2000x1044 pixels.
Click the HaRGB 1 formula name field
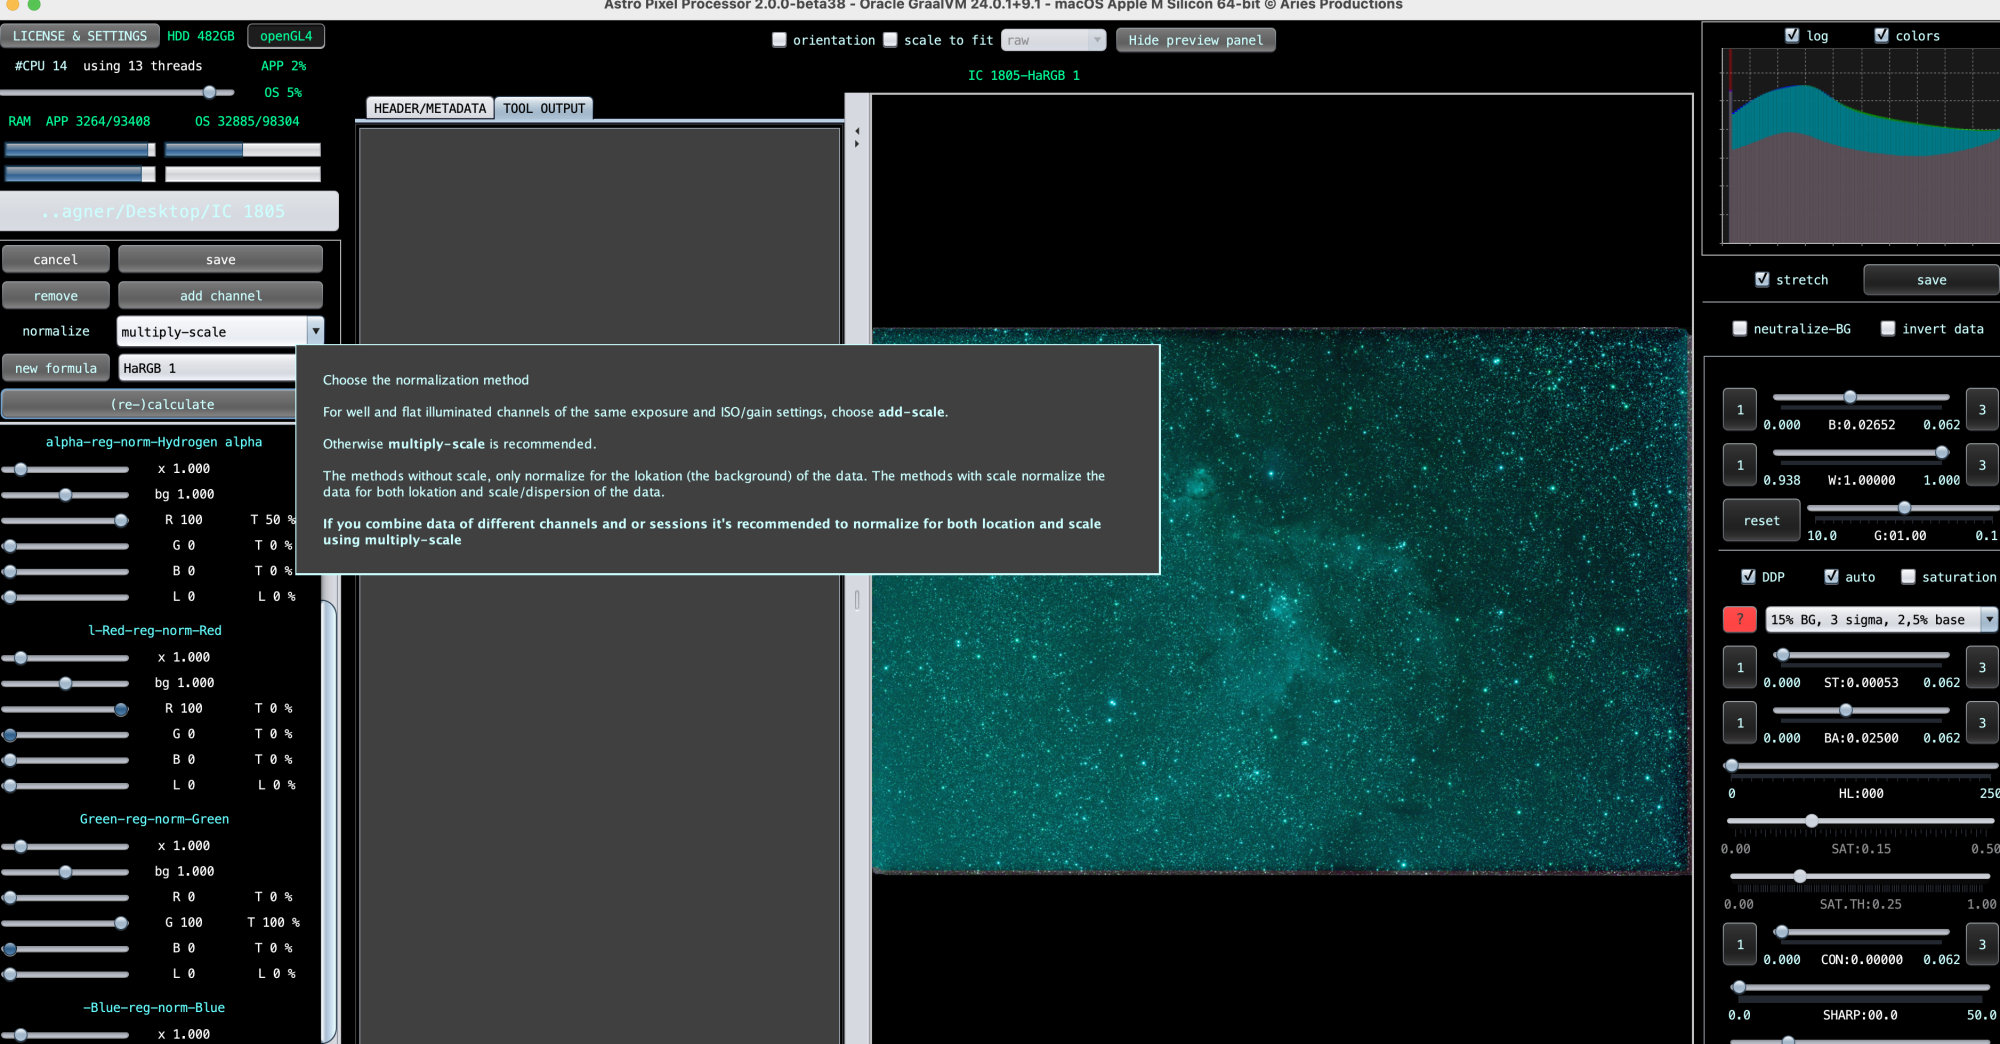(207, 368)
